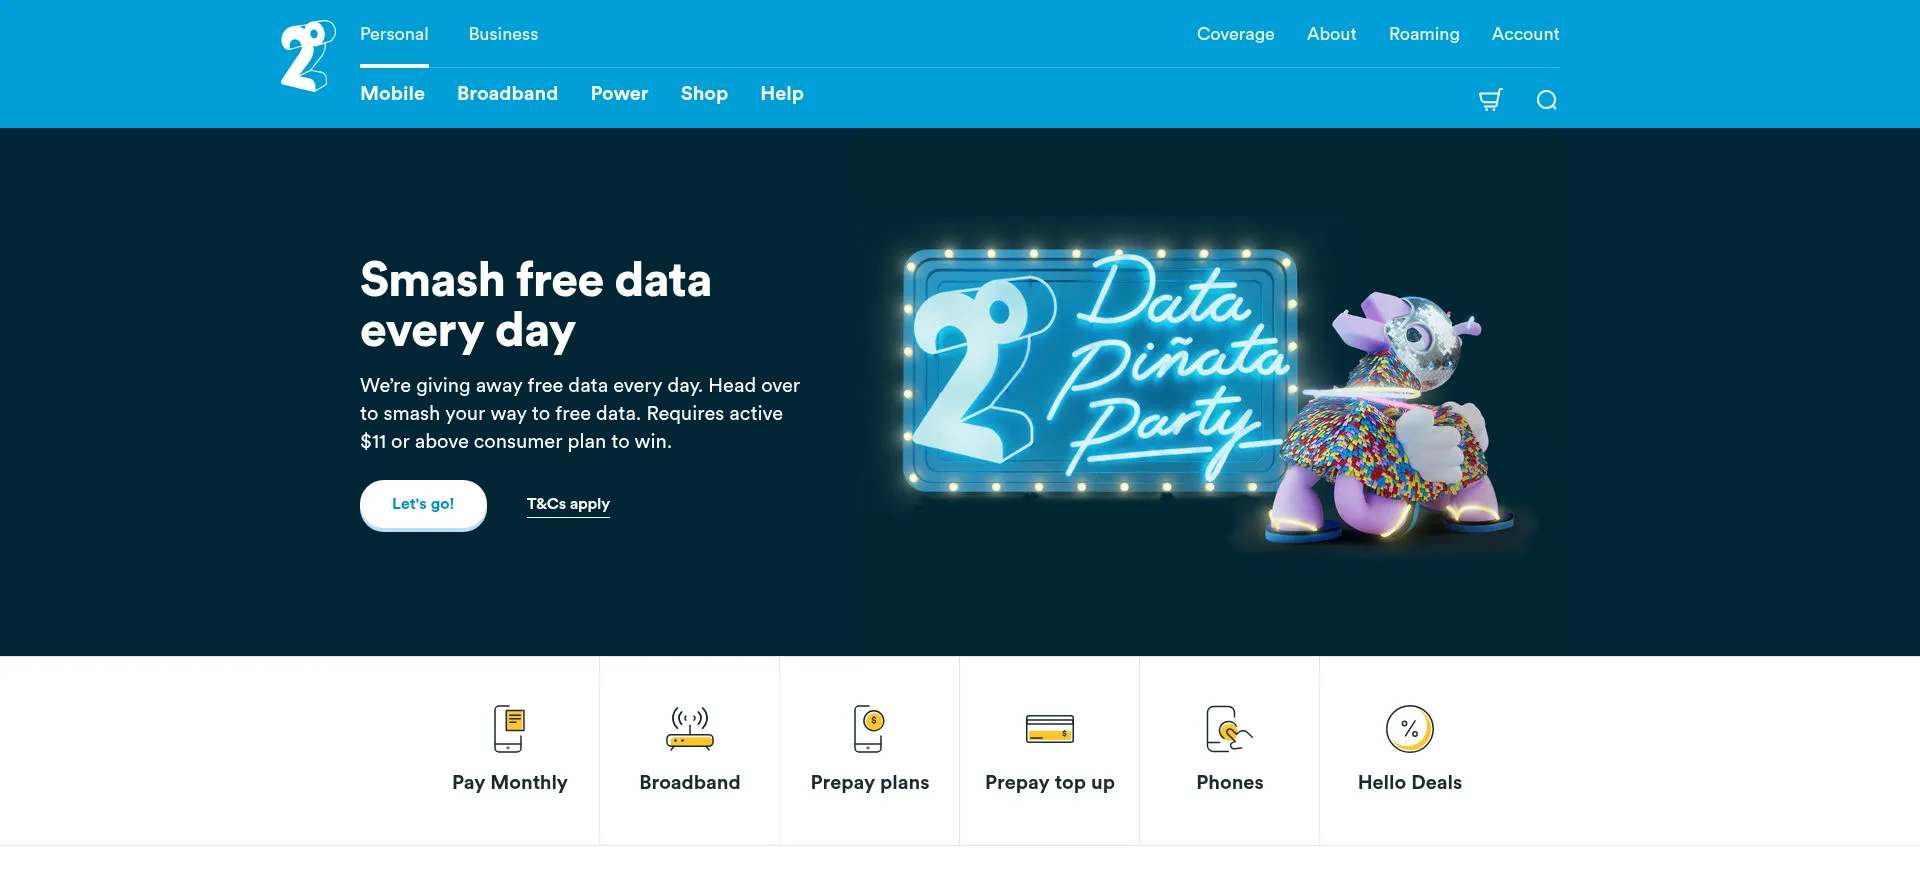1920x888 pixels.
Task: Click the Broadband router icon
Action: (x=689, y=729)
